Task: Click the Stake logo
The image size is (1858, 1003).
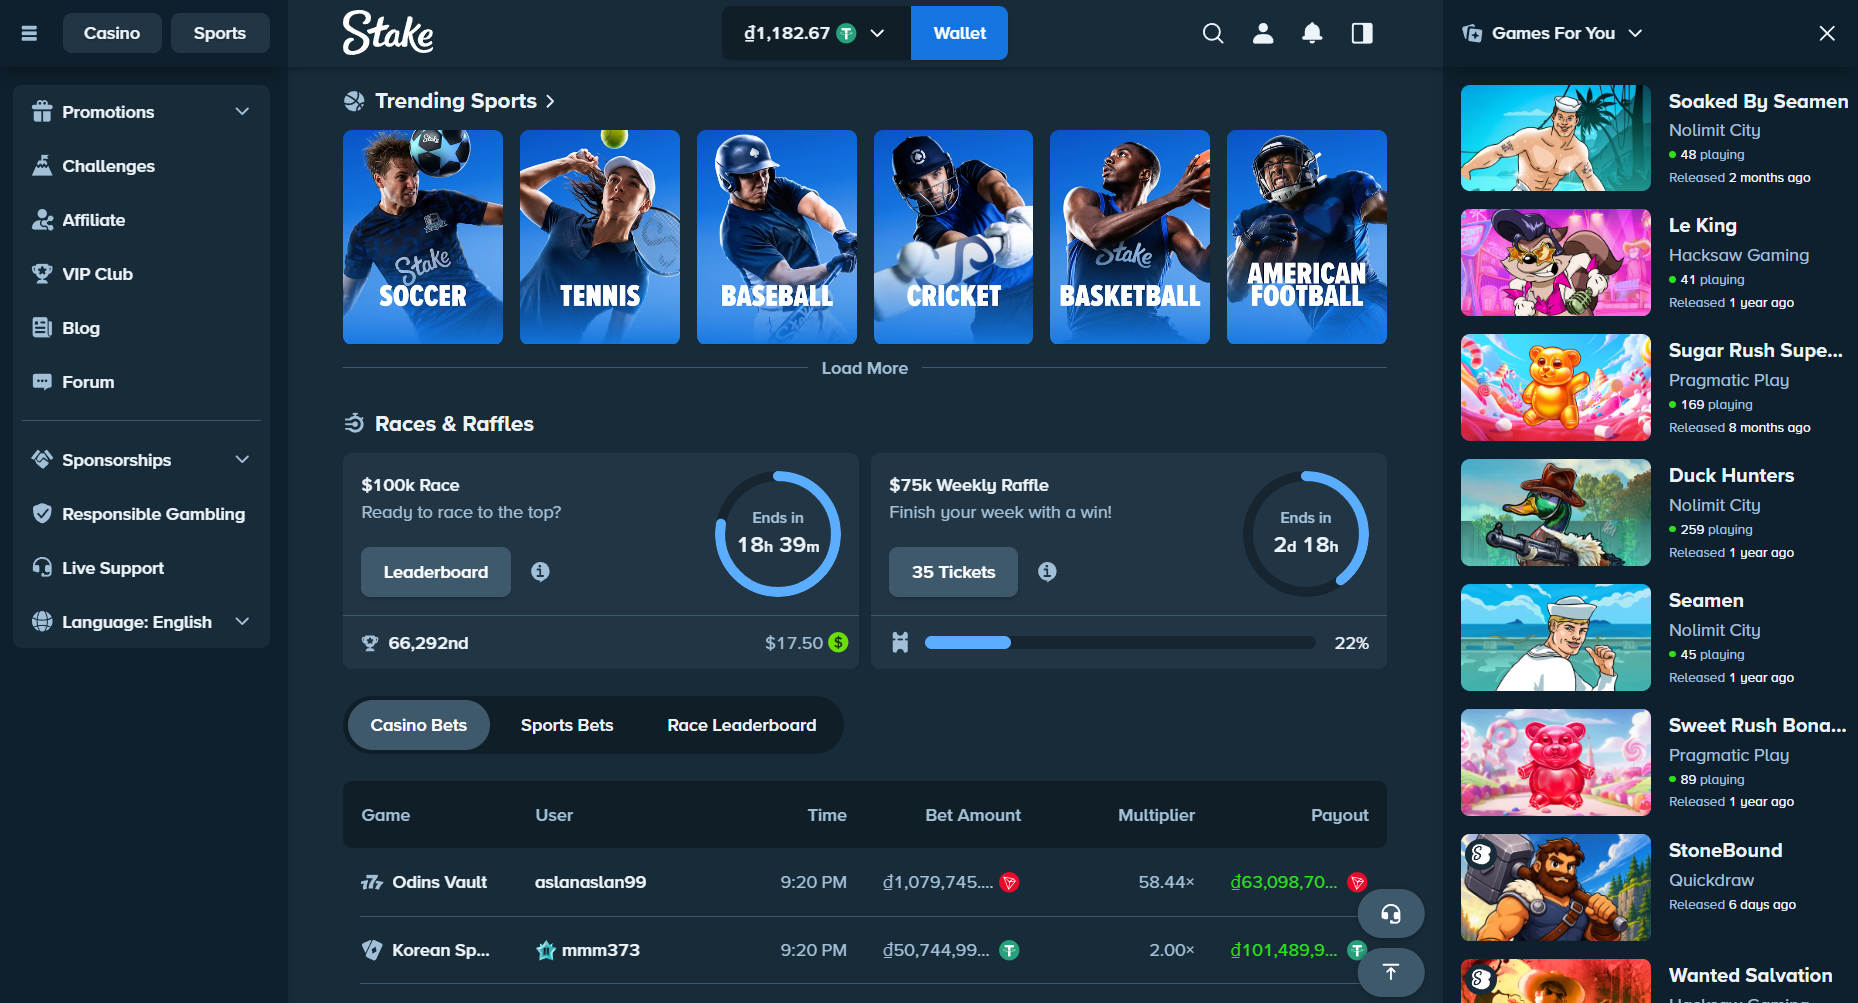Action: (388, 33)
